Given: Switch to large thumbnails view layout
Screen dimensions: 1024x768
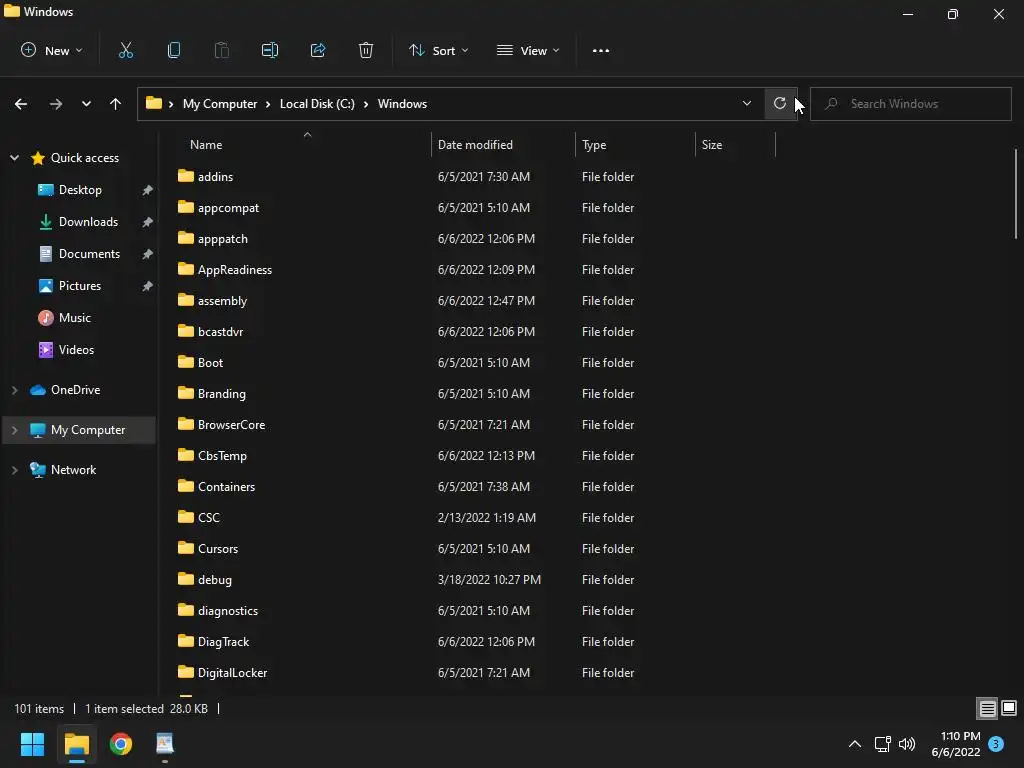Looking at the screenshot, I should pyautogui.click(x=1009, y=708).
